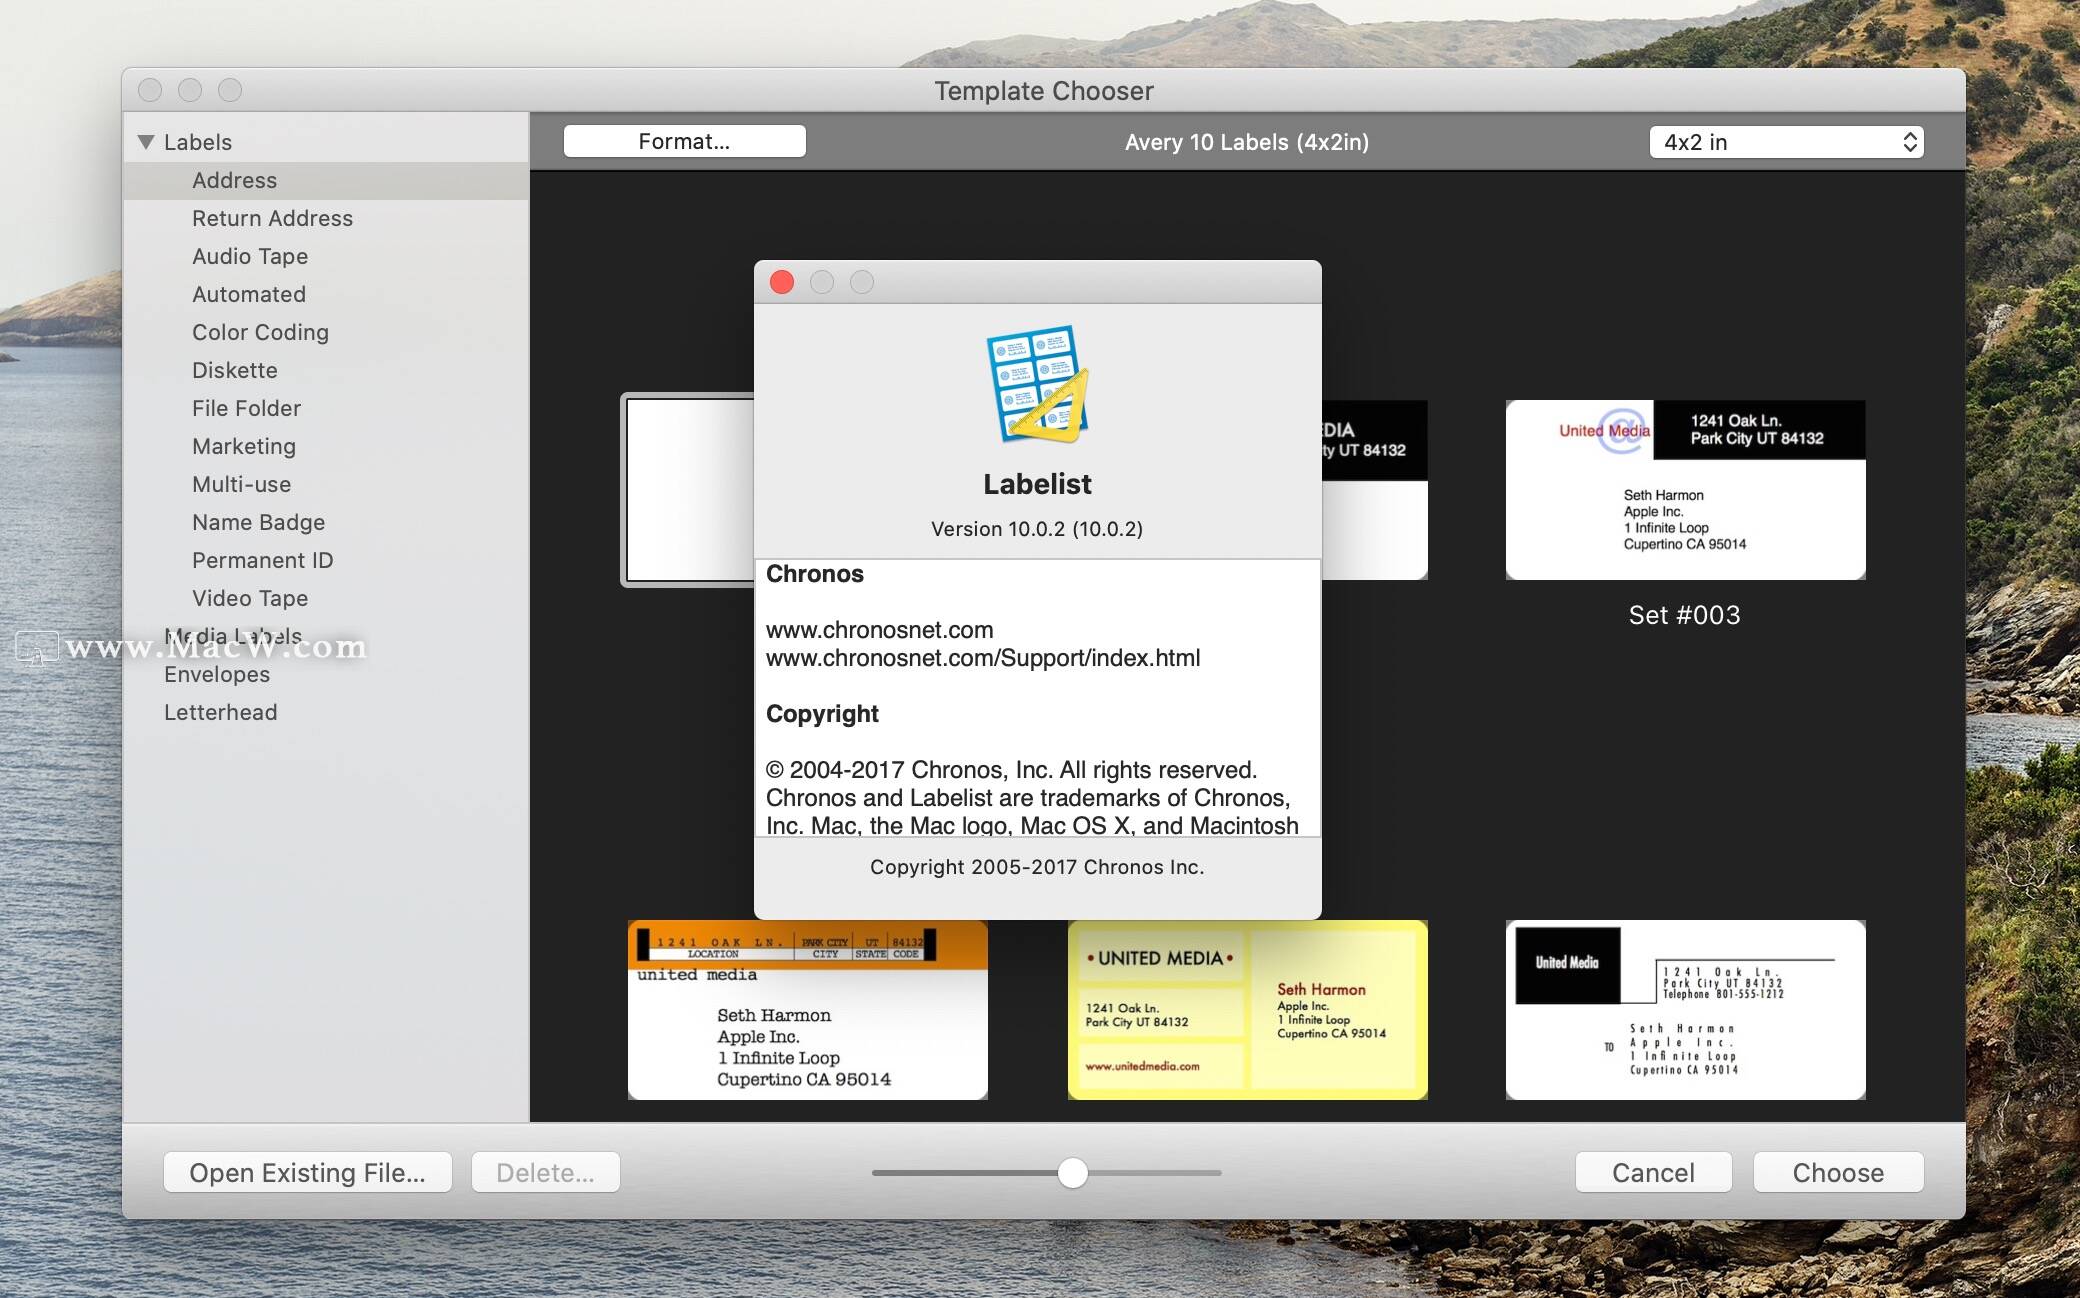Click the chronosnet Support/index.html URL
This screenshot has height=1298, width=2080.
click(x=983, y=658)
